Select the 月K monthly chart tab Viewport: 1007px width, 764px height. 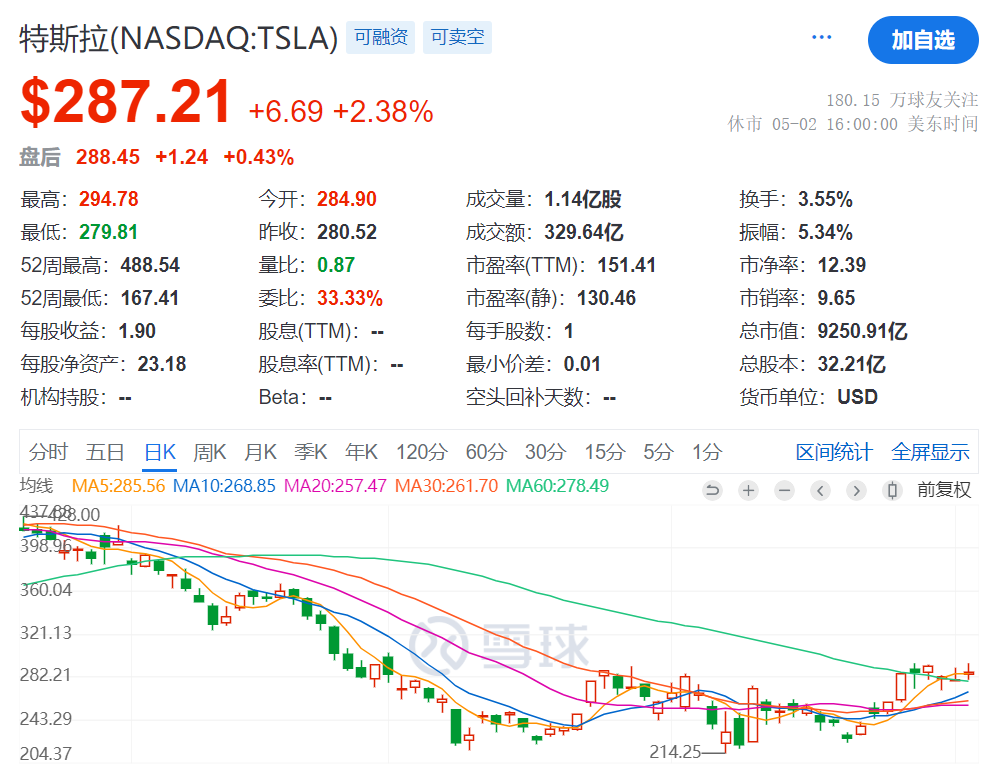260,452
